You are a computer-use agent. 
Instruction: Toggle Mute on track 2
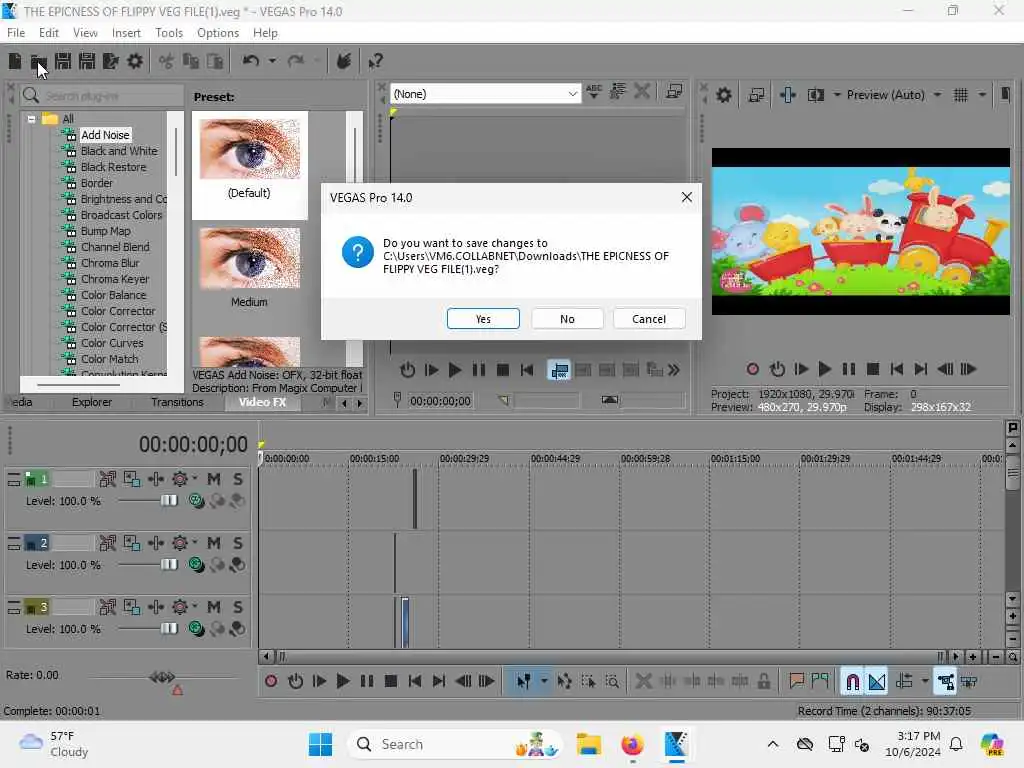[214, 543]
